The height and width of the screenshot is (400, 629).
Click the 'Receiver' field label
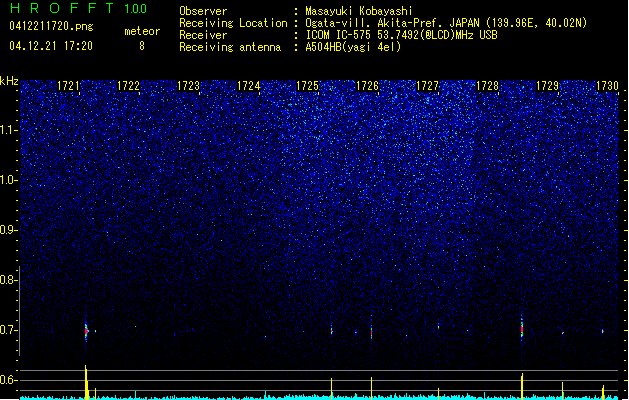click(x=203, y=35)
